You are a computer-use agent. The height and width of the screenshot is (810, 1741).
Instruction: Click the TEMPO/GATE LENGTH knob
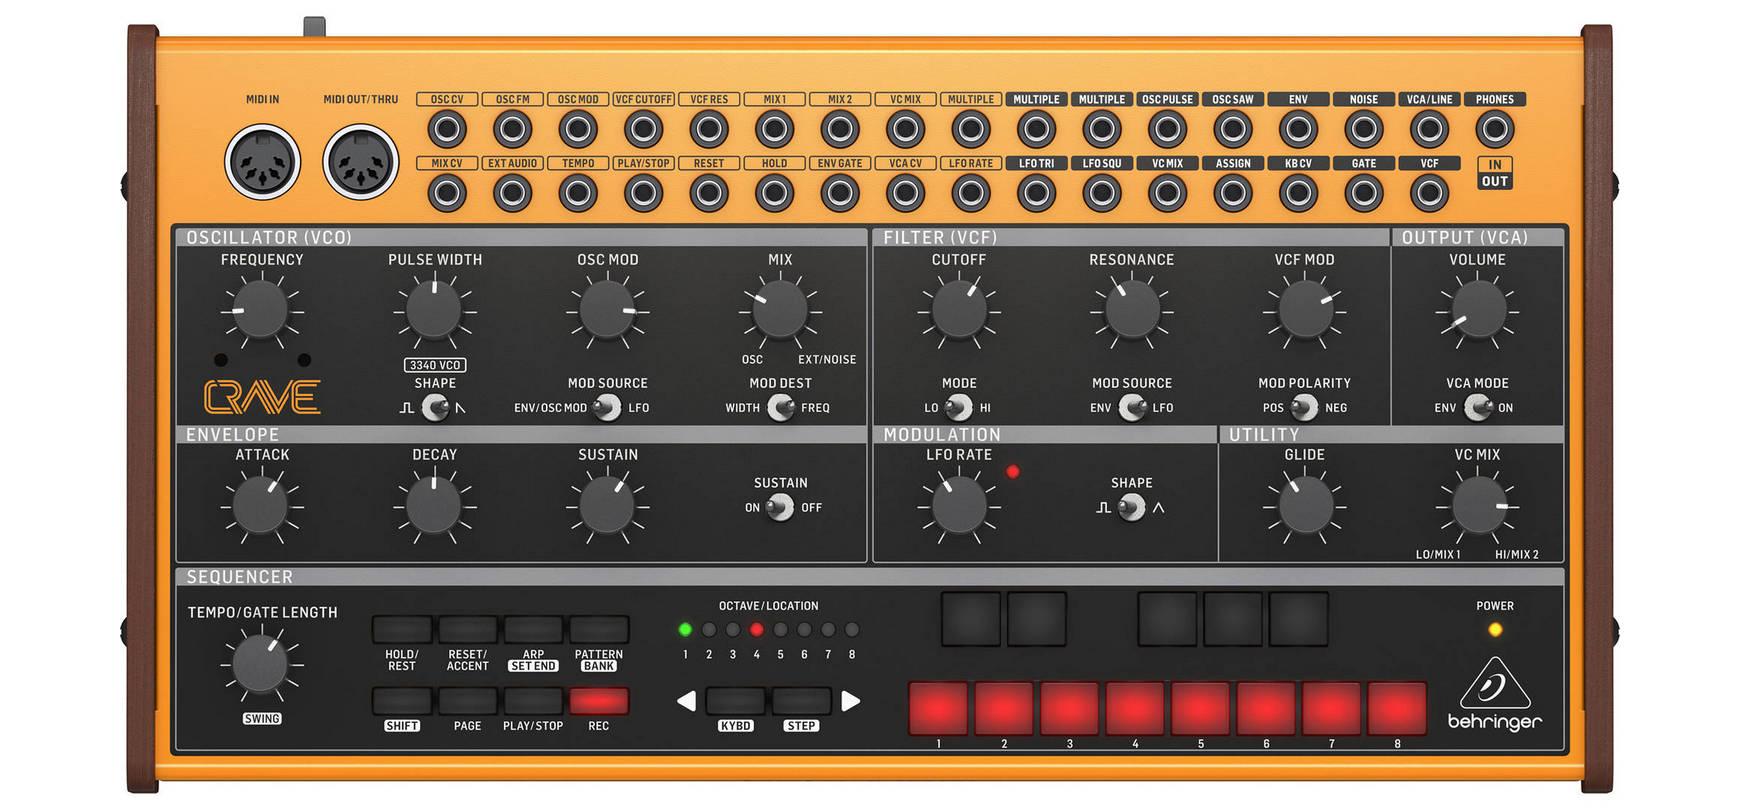[261, 664]
